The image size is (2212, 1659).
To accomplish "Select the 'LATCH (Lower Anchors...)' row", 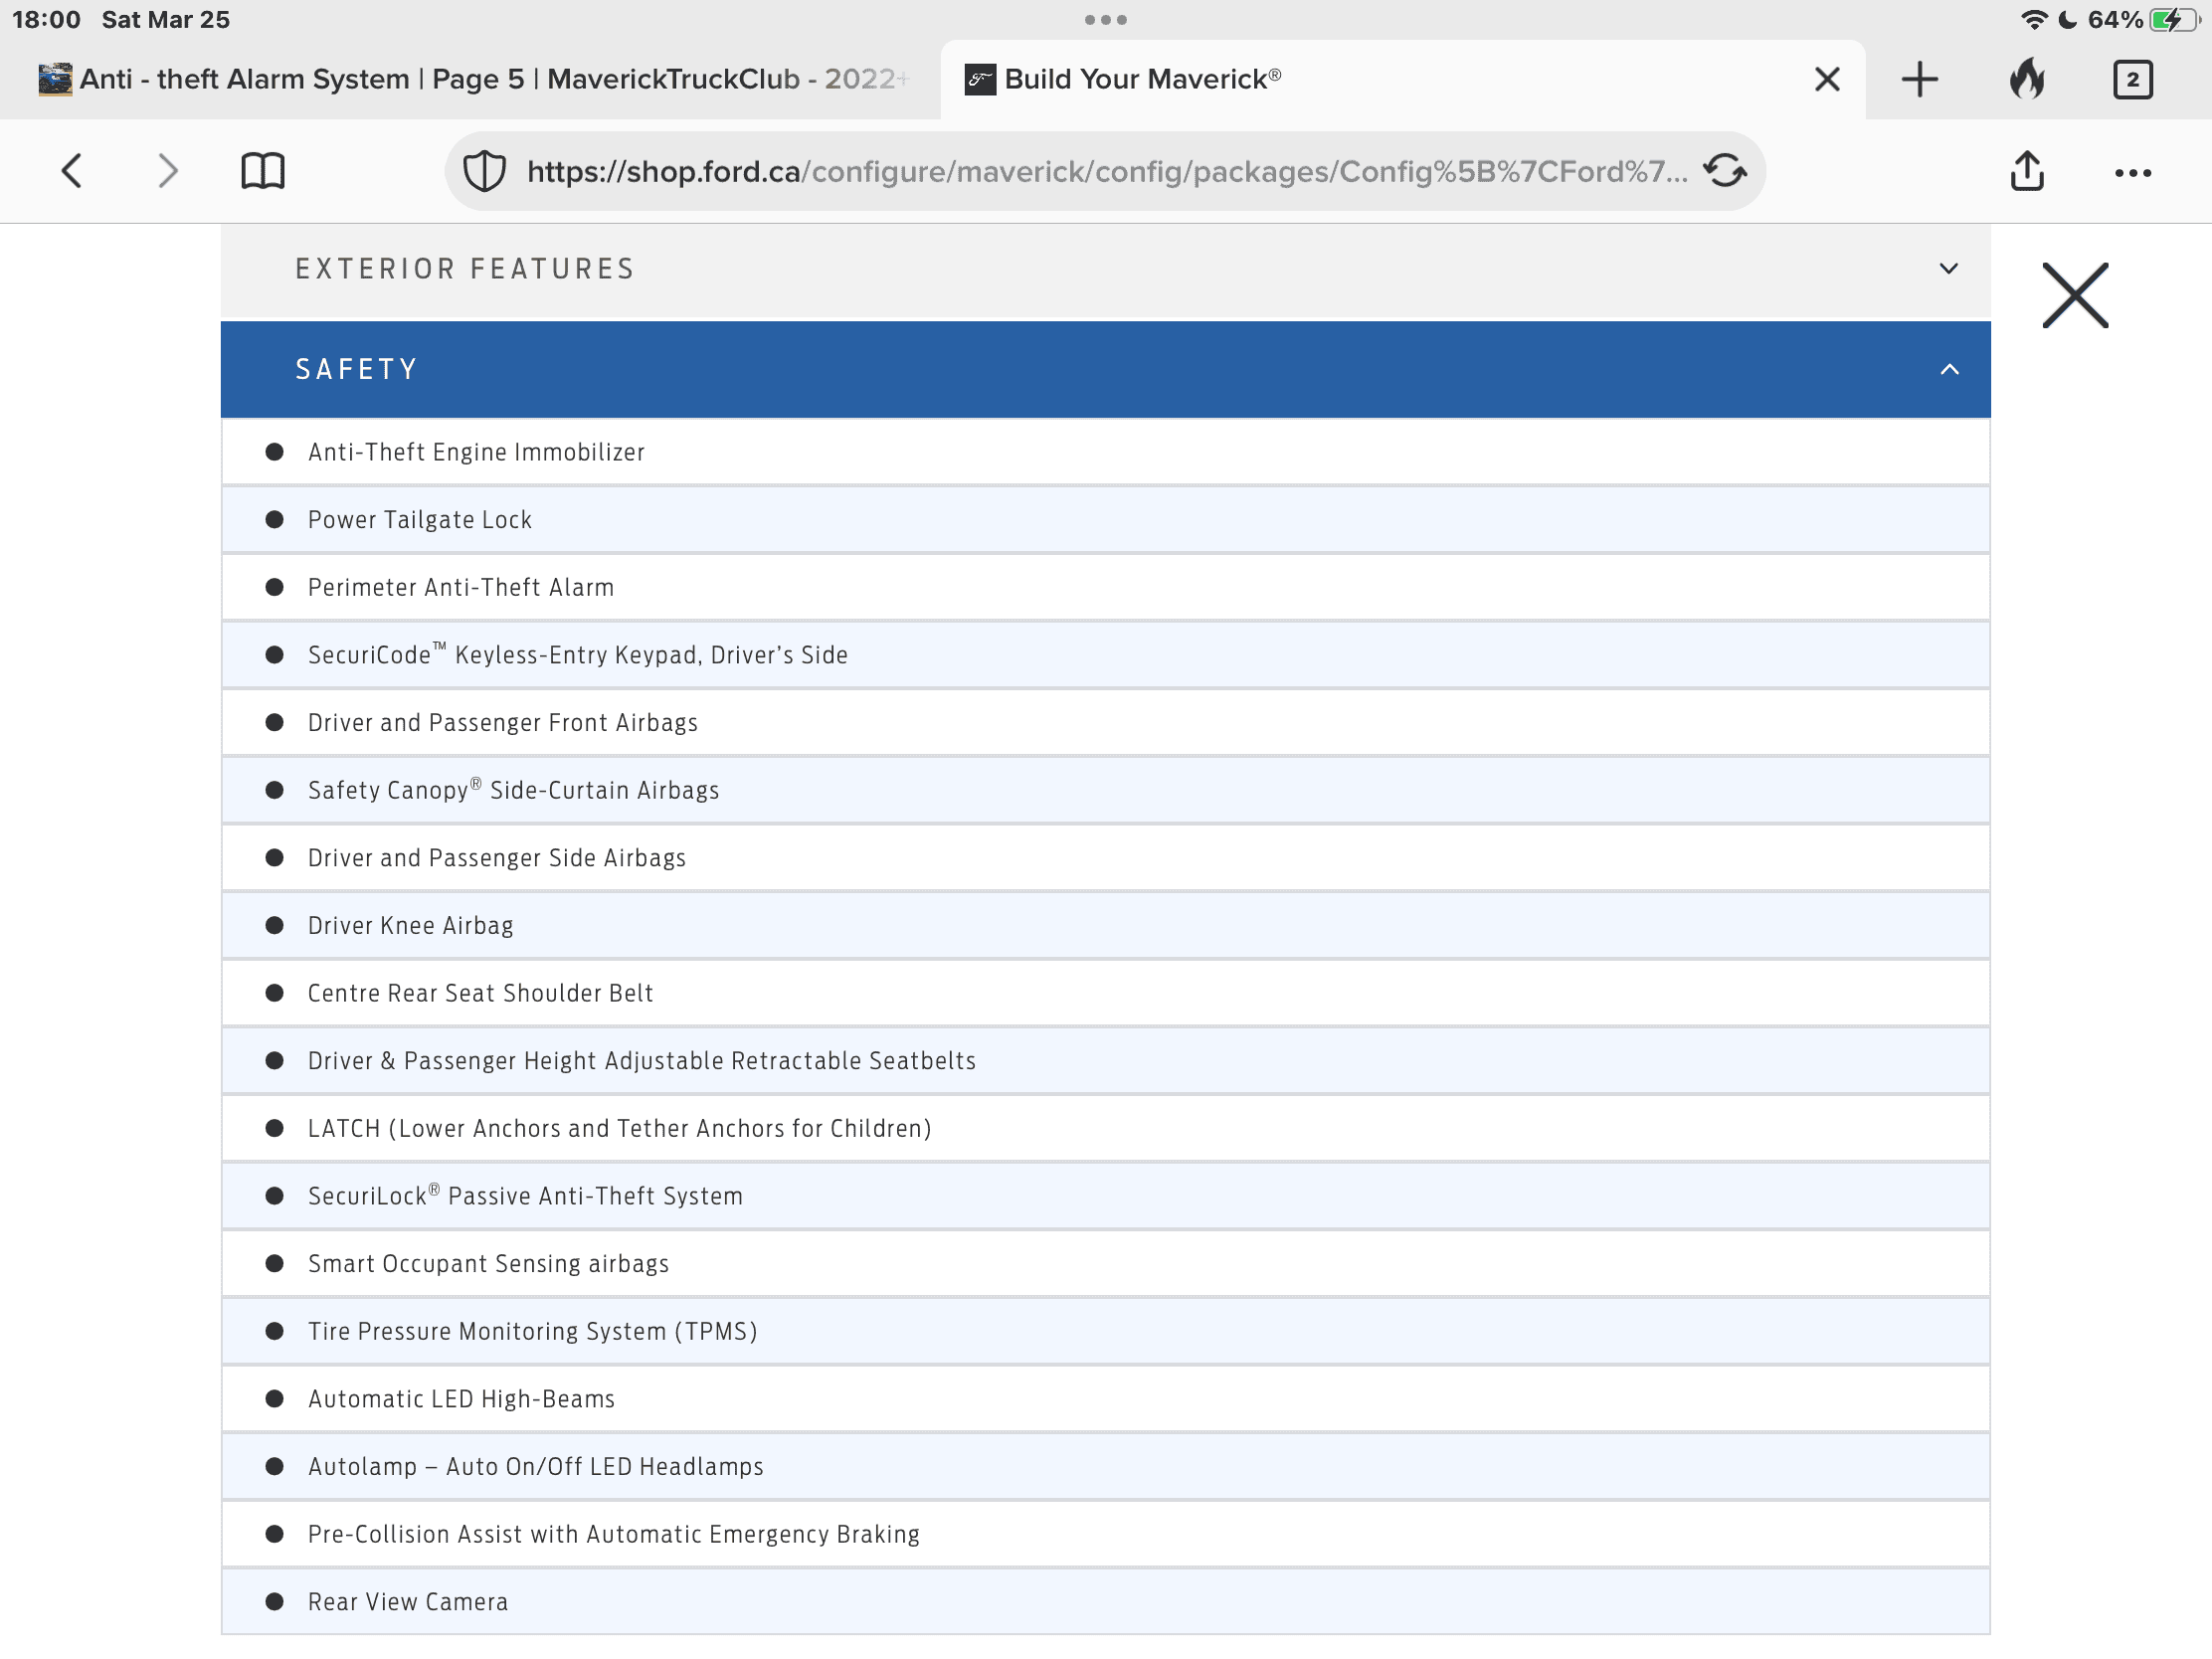I will [x=1105, y=1129].
